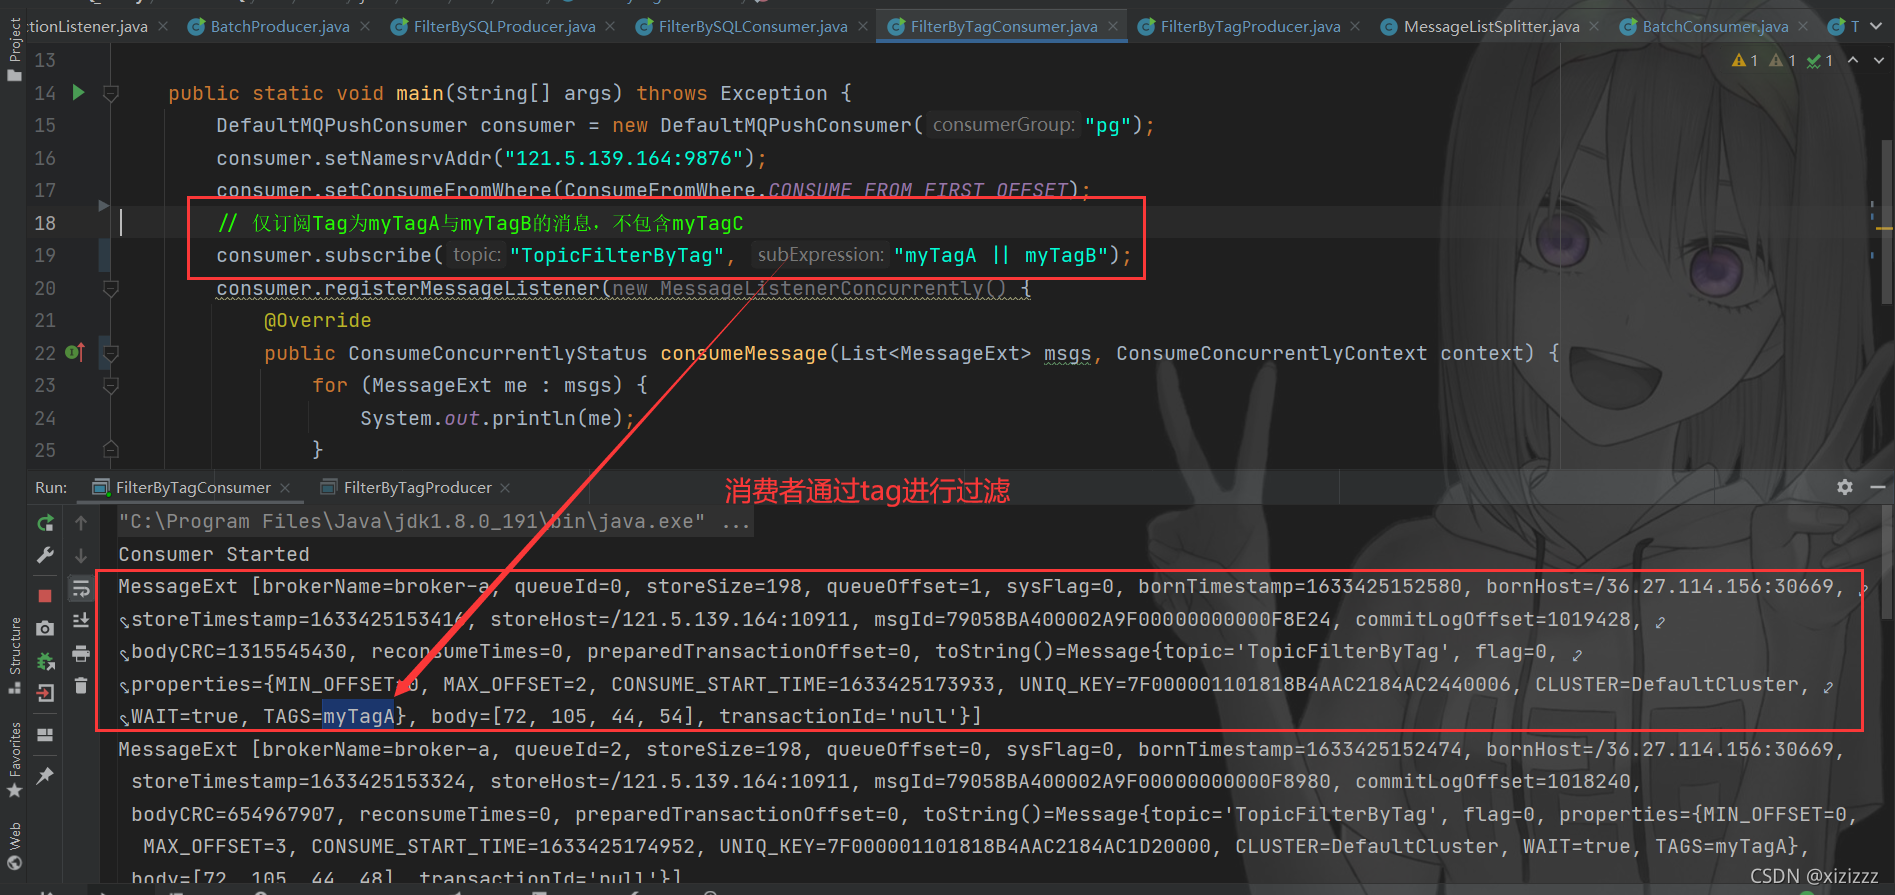Restore run panel layout
This screenshot has height=895, width=1895.
[45, 735]
